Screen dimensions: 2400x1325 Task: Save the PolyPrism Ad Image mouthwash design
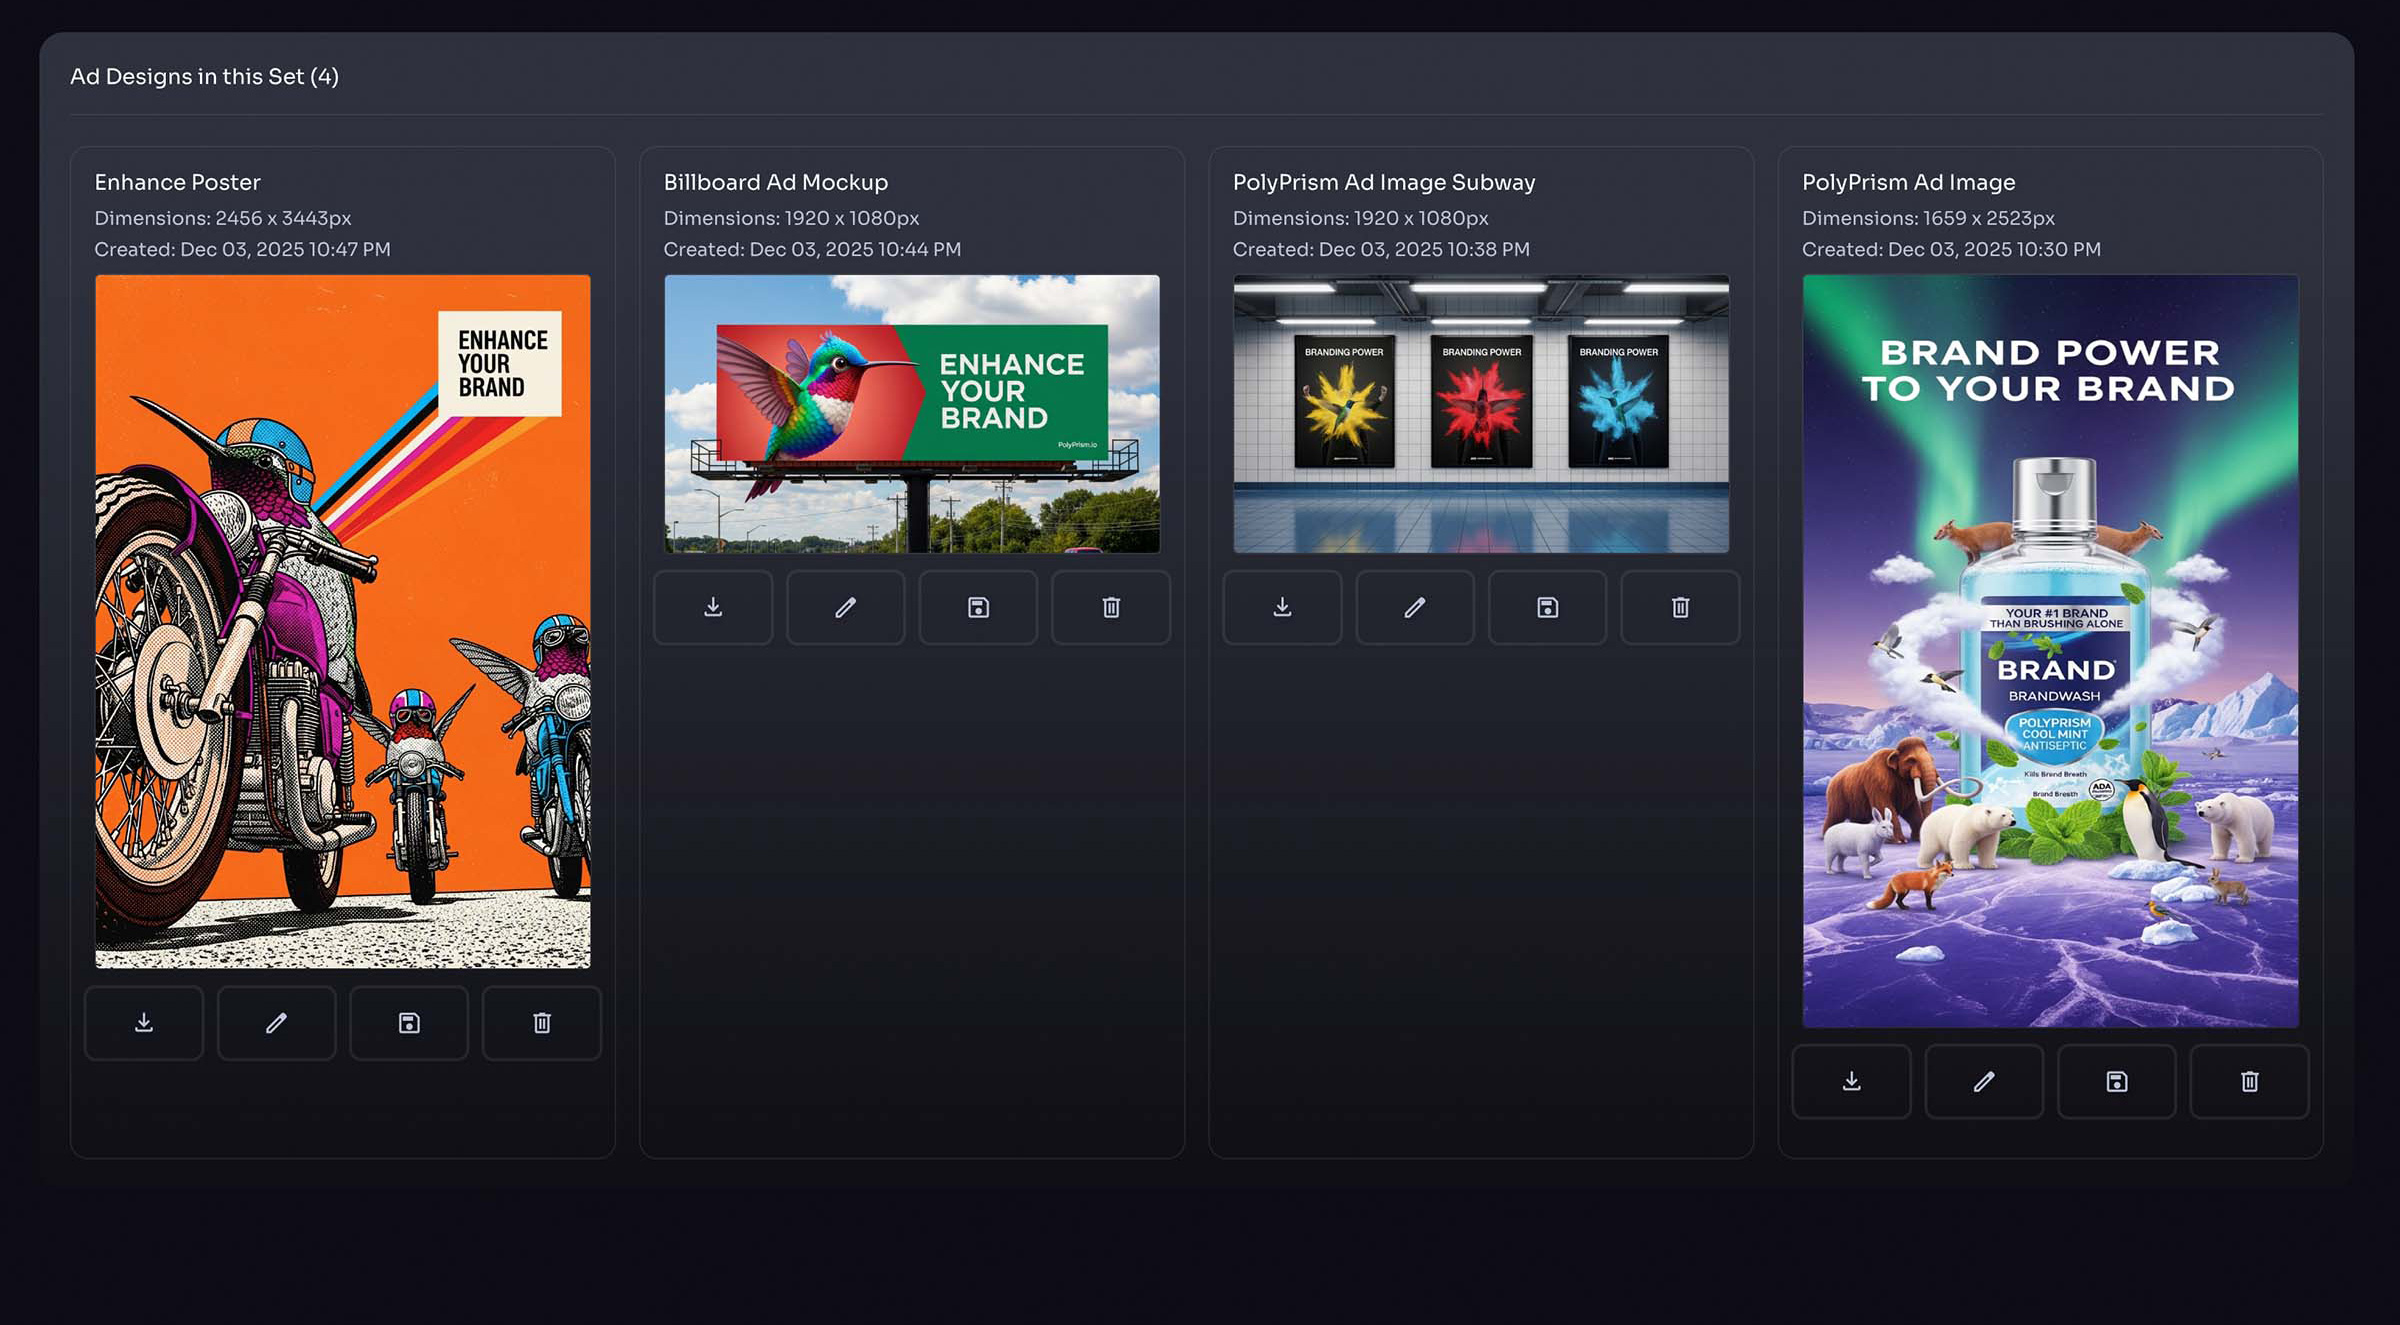click(2117, 1081)
